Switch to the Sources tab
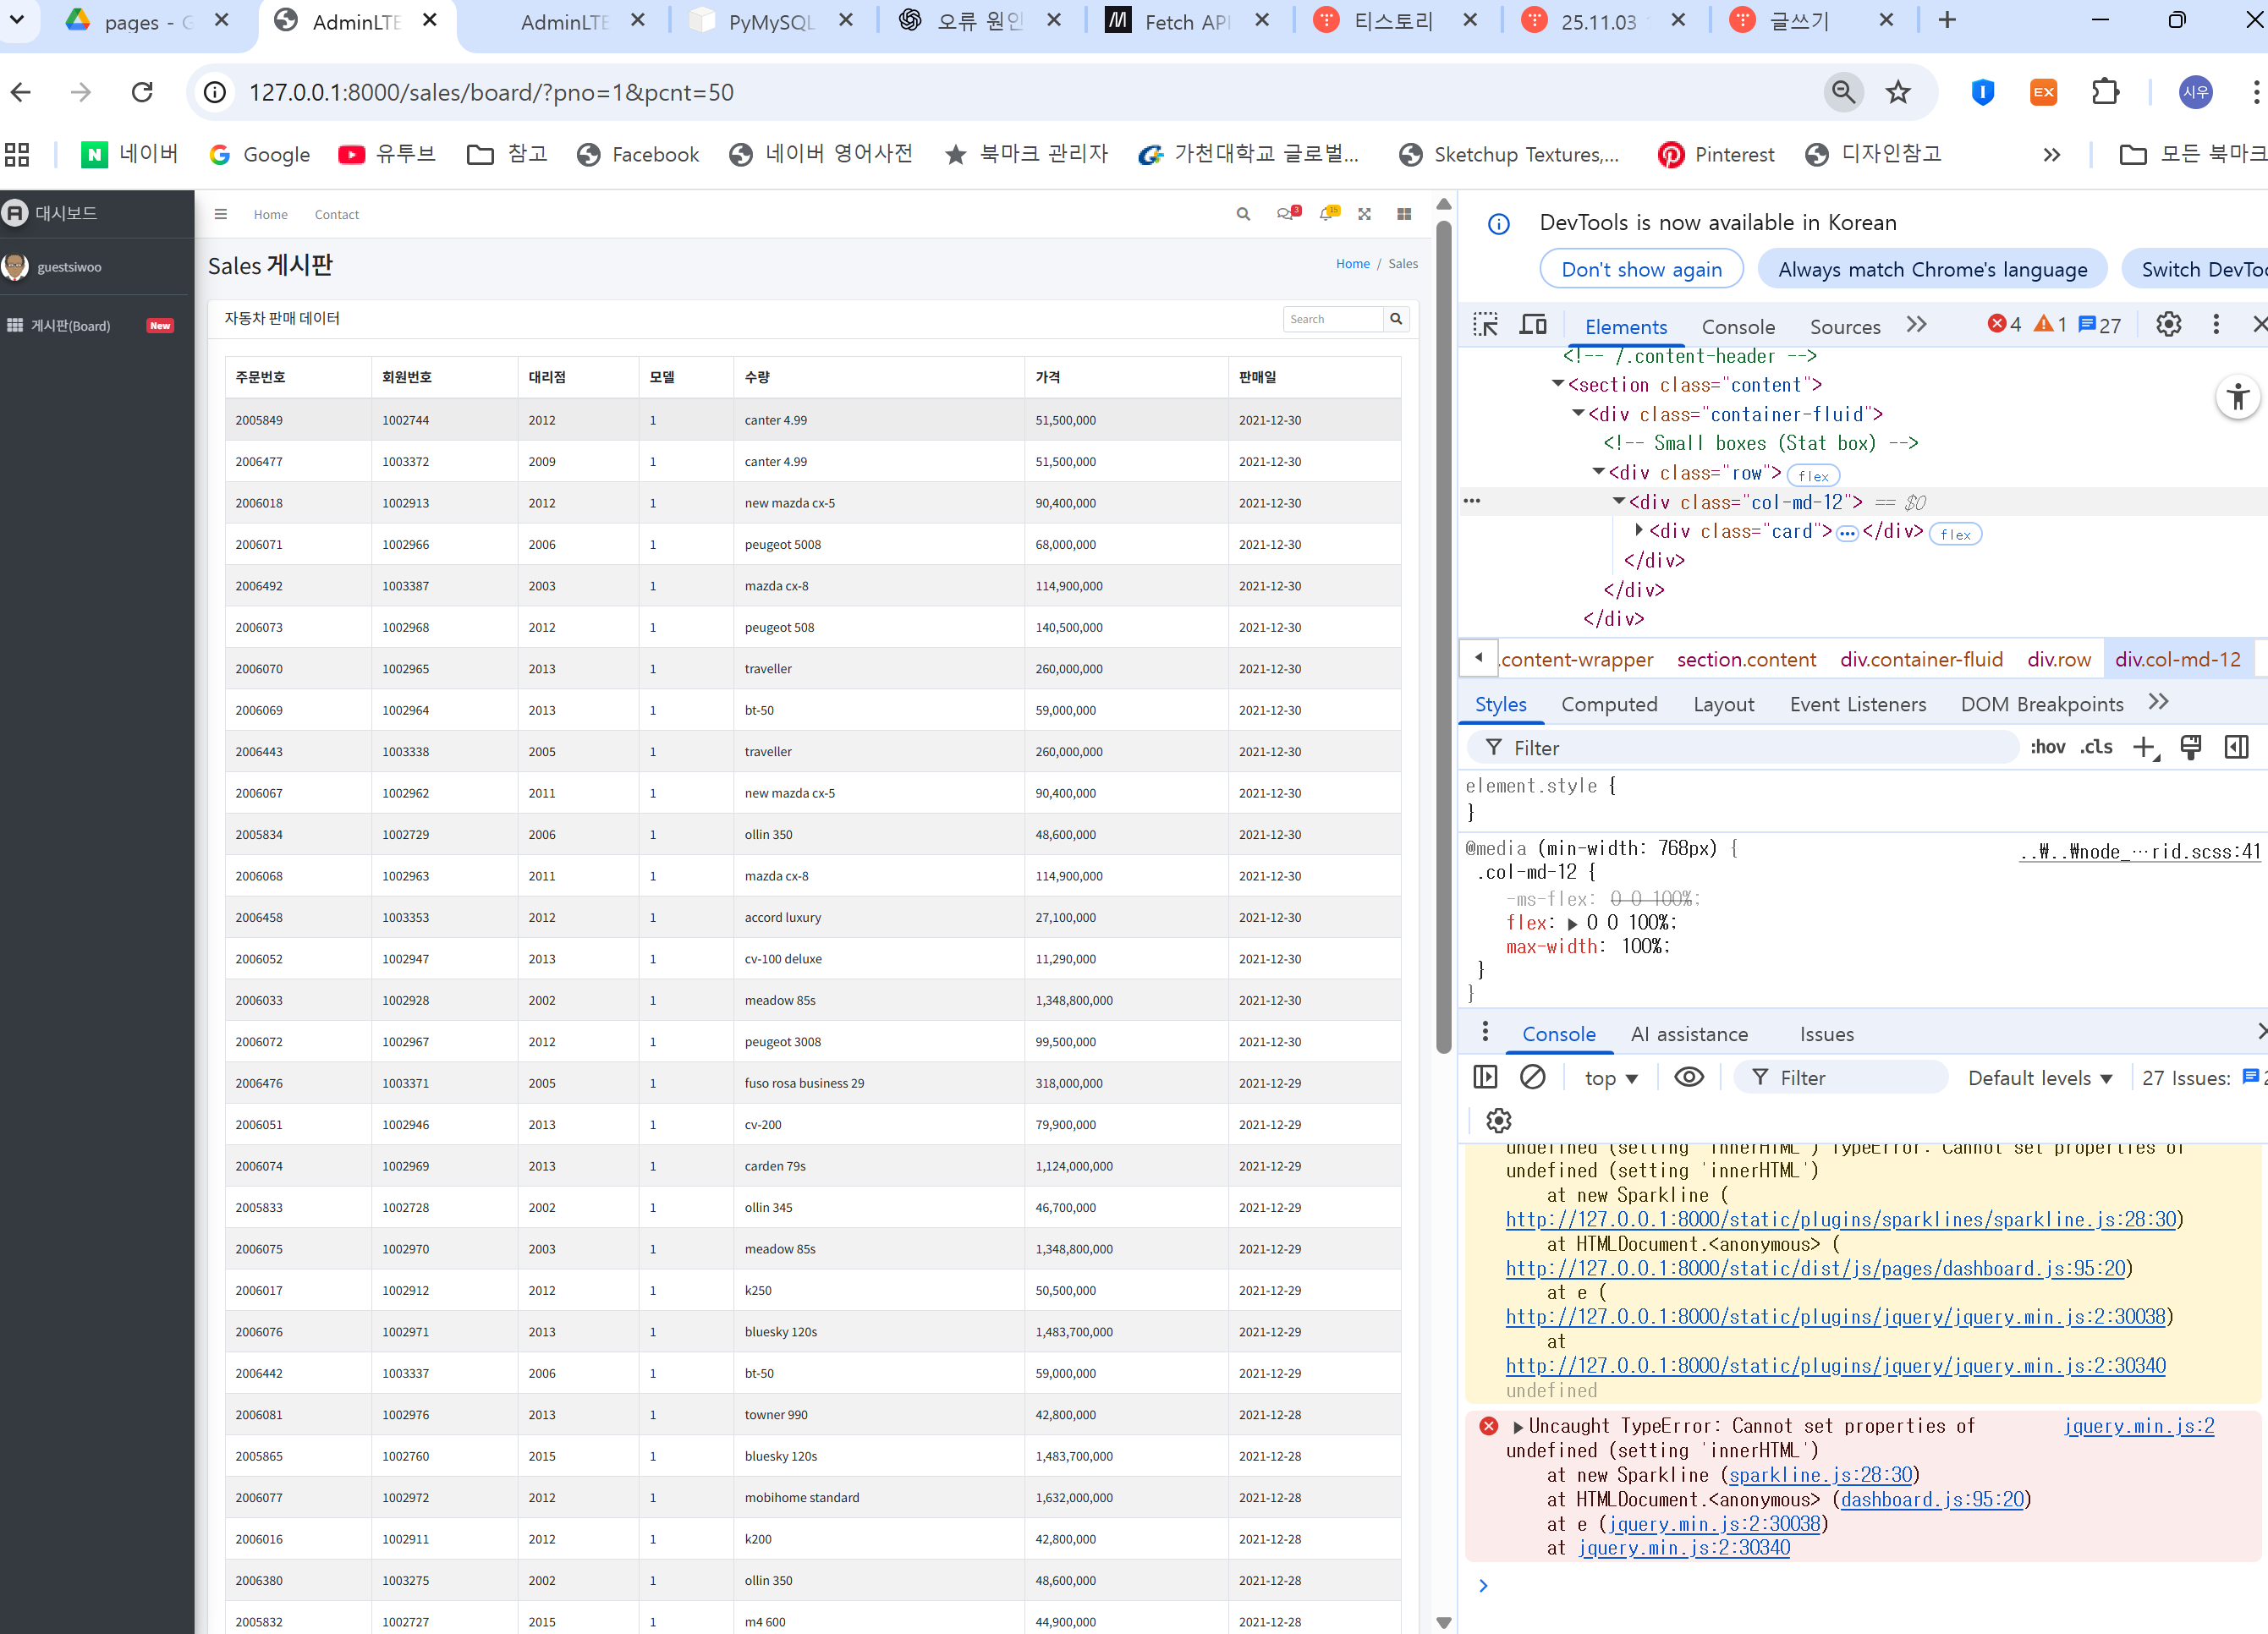 coord(1844,327)
